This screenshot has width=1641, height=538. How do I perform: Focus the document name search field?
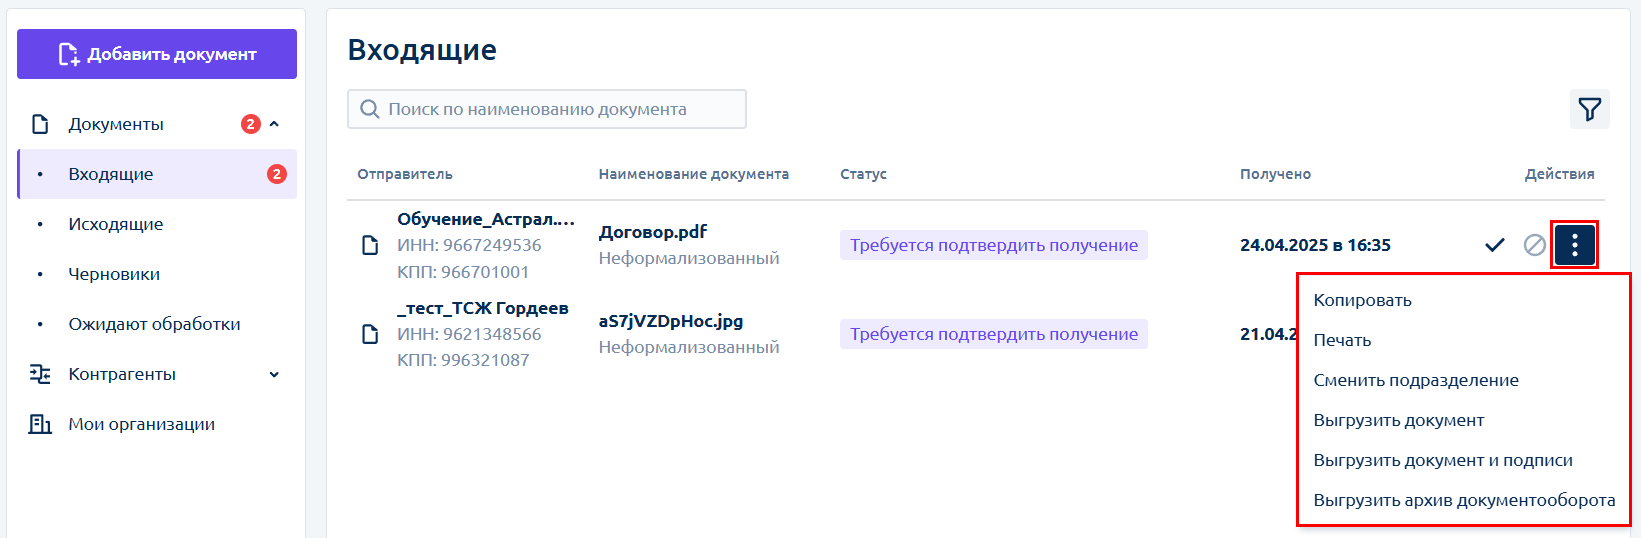click(560, 109)
